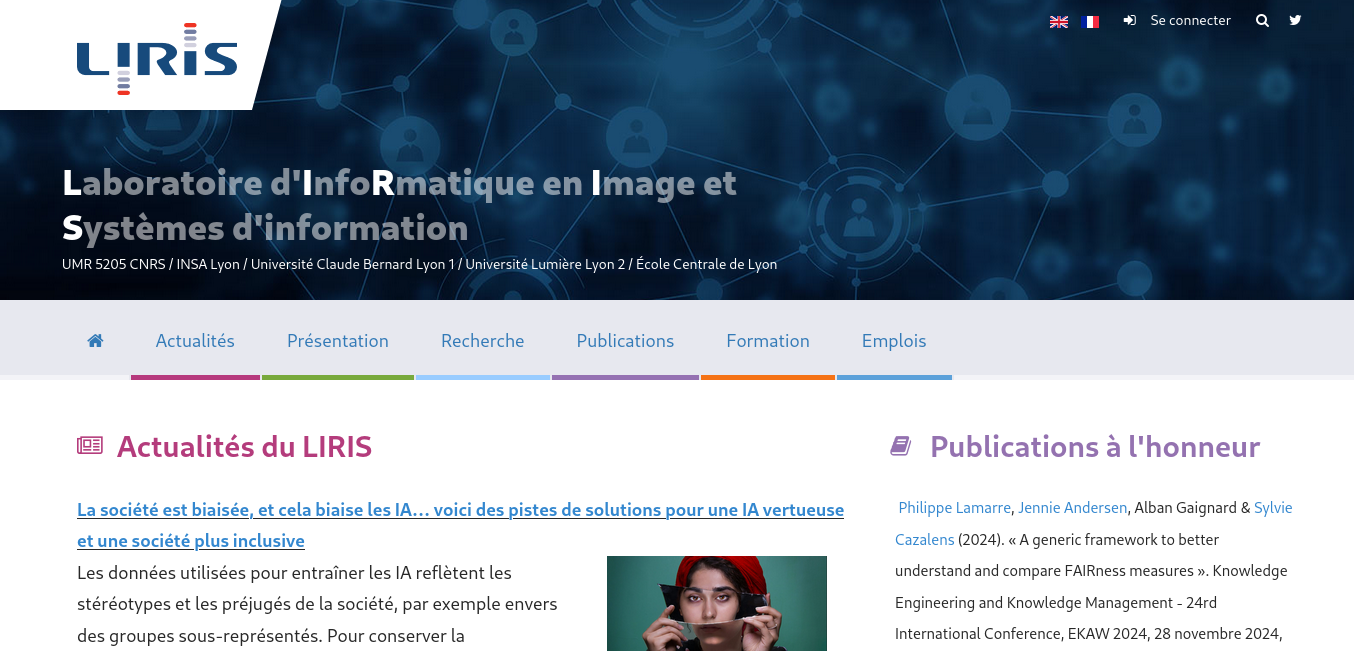Open the Formation menu

768,341
